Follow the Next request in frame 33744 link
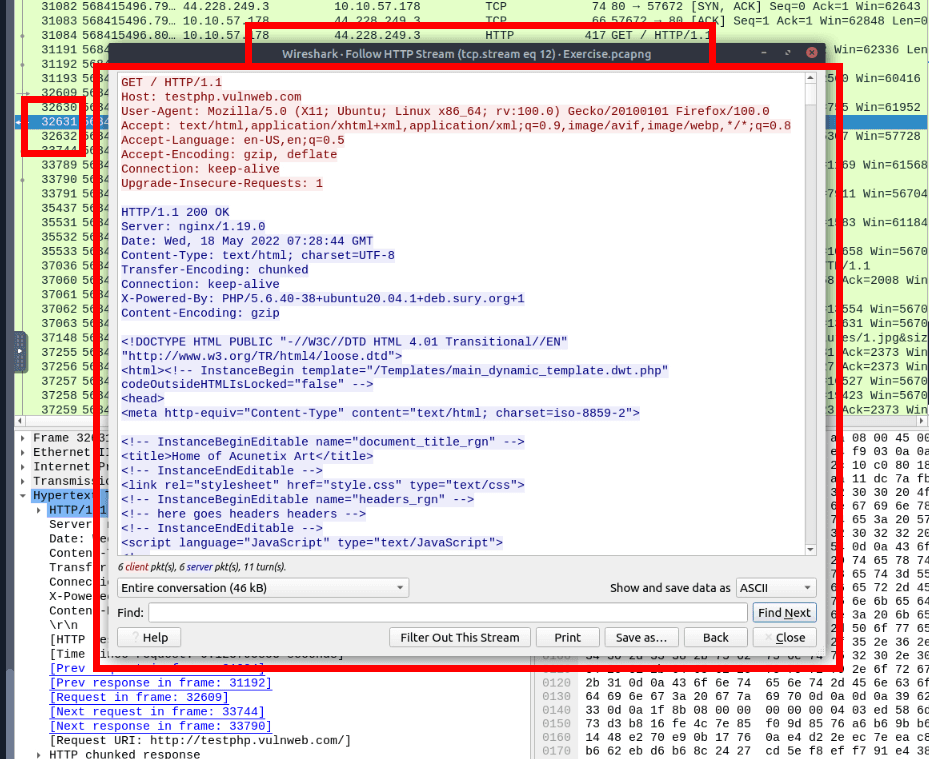Screen dimensions: 929x759 click(x=160, y=711)
